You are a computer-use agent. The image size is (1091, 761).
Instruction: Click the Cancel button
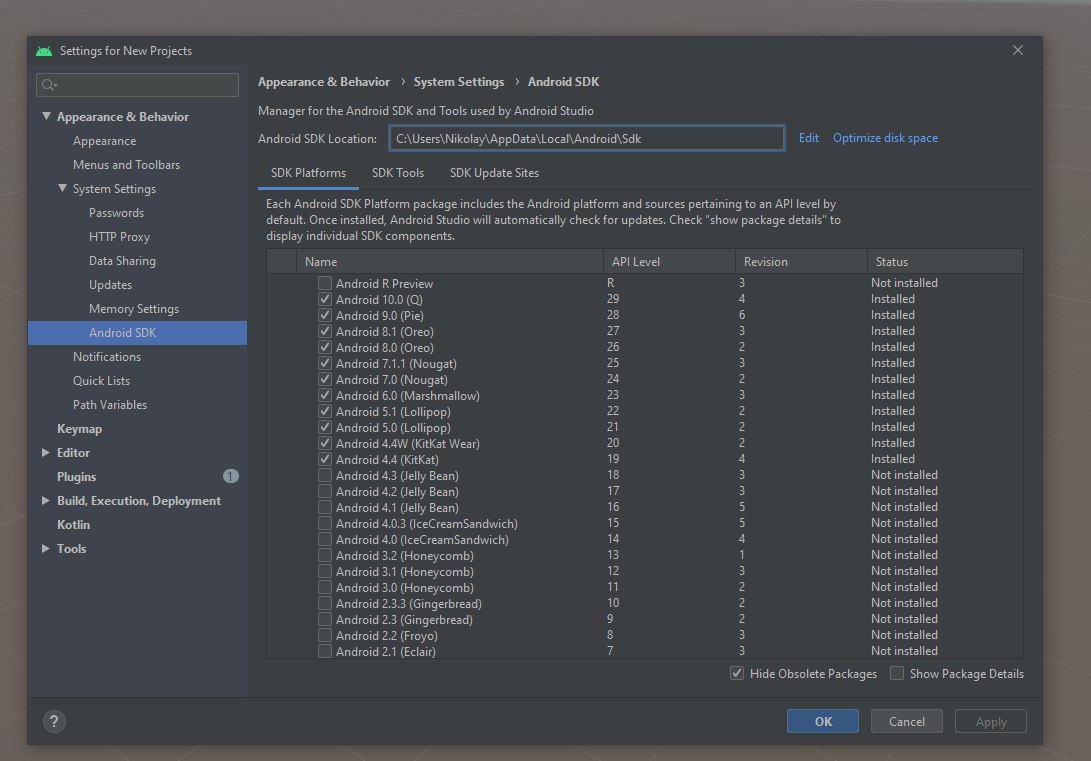point(907,721)
